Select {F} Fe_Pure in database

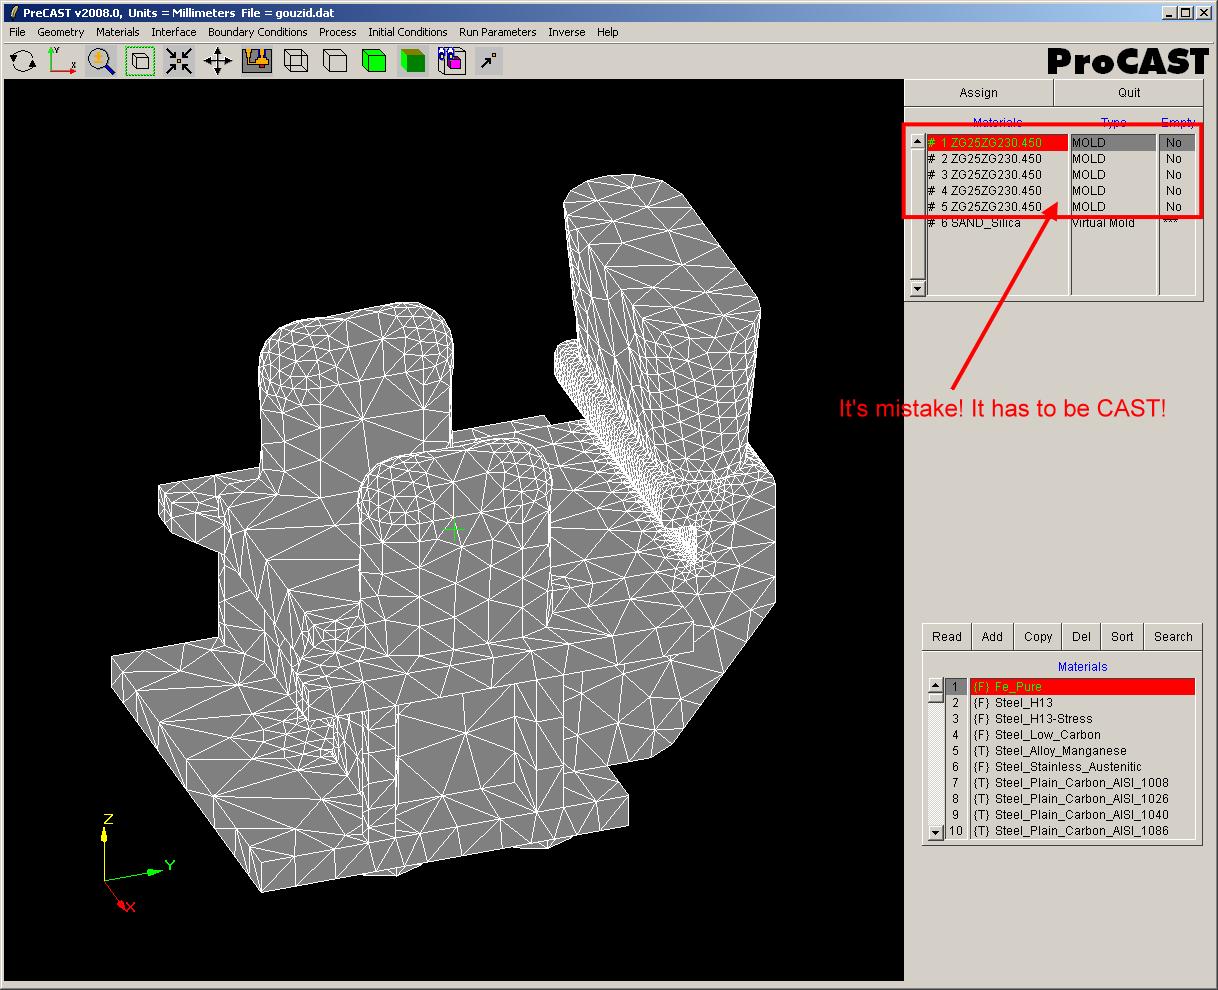coord(1082,687)
